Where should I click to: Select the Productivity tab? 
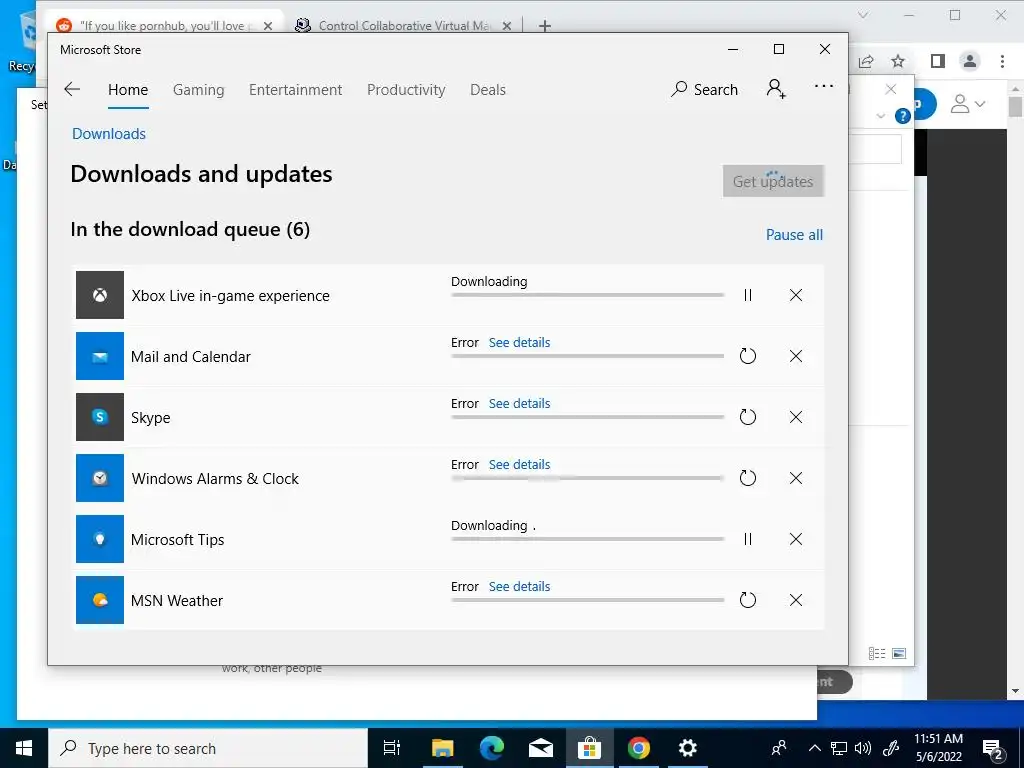coord(406,89)
